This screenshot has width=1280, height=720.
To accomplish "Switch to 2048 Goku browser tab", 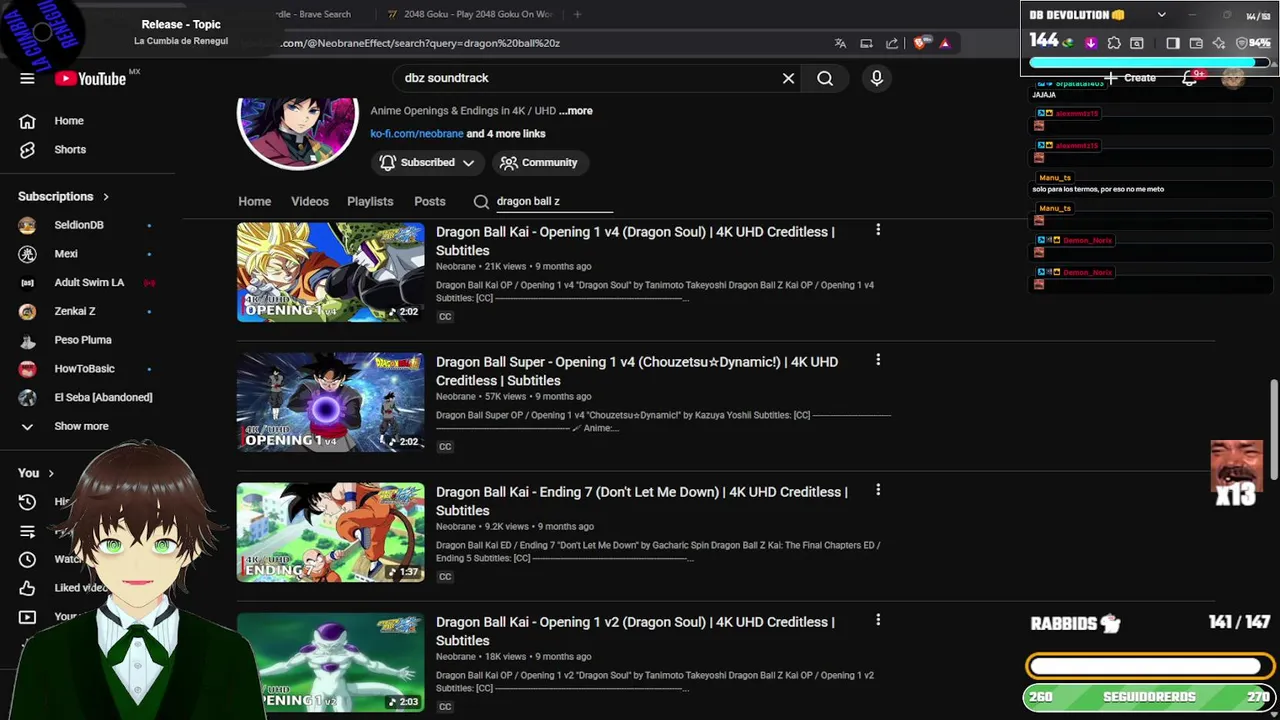I will 470,14.
